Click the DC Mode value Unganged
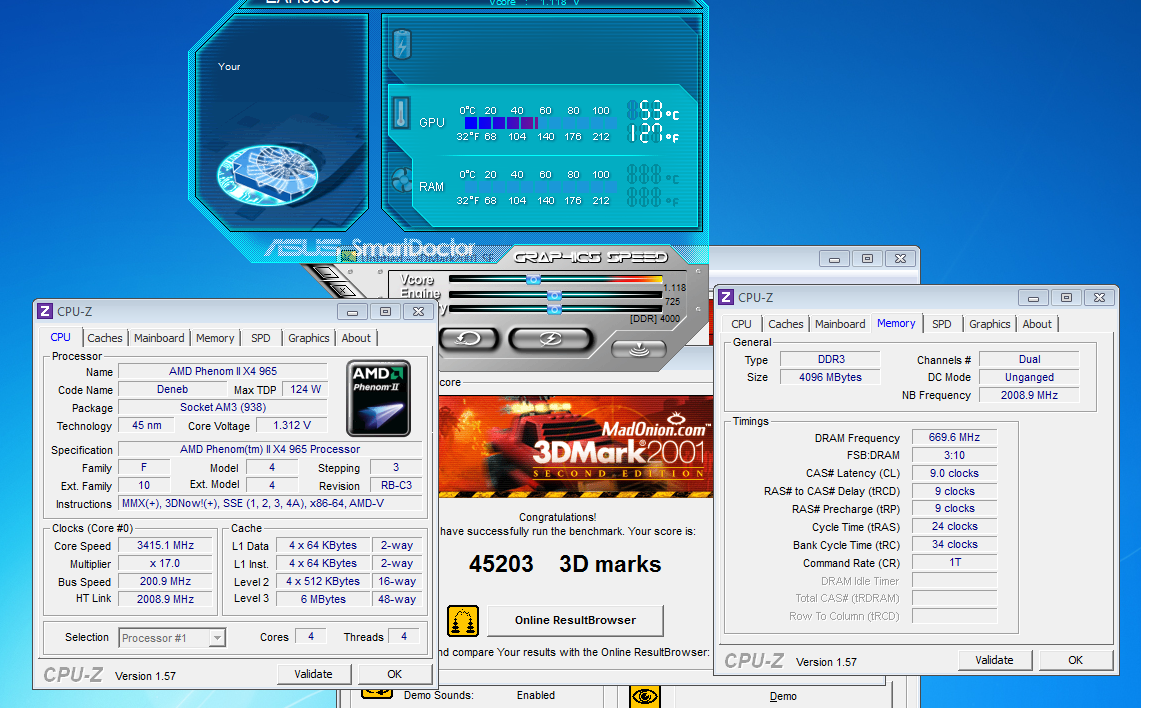 coord(1029,378)
